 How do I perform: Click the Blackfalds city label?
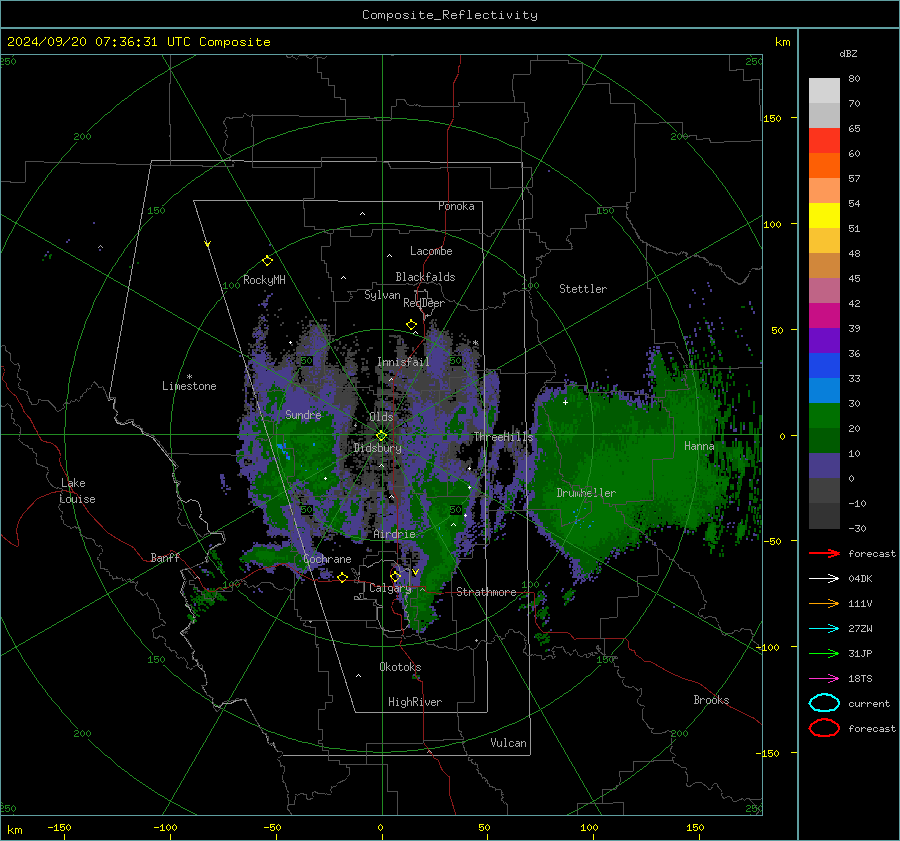(x=425, y=277)
